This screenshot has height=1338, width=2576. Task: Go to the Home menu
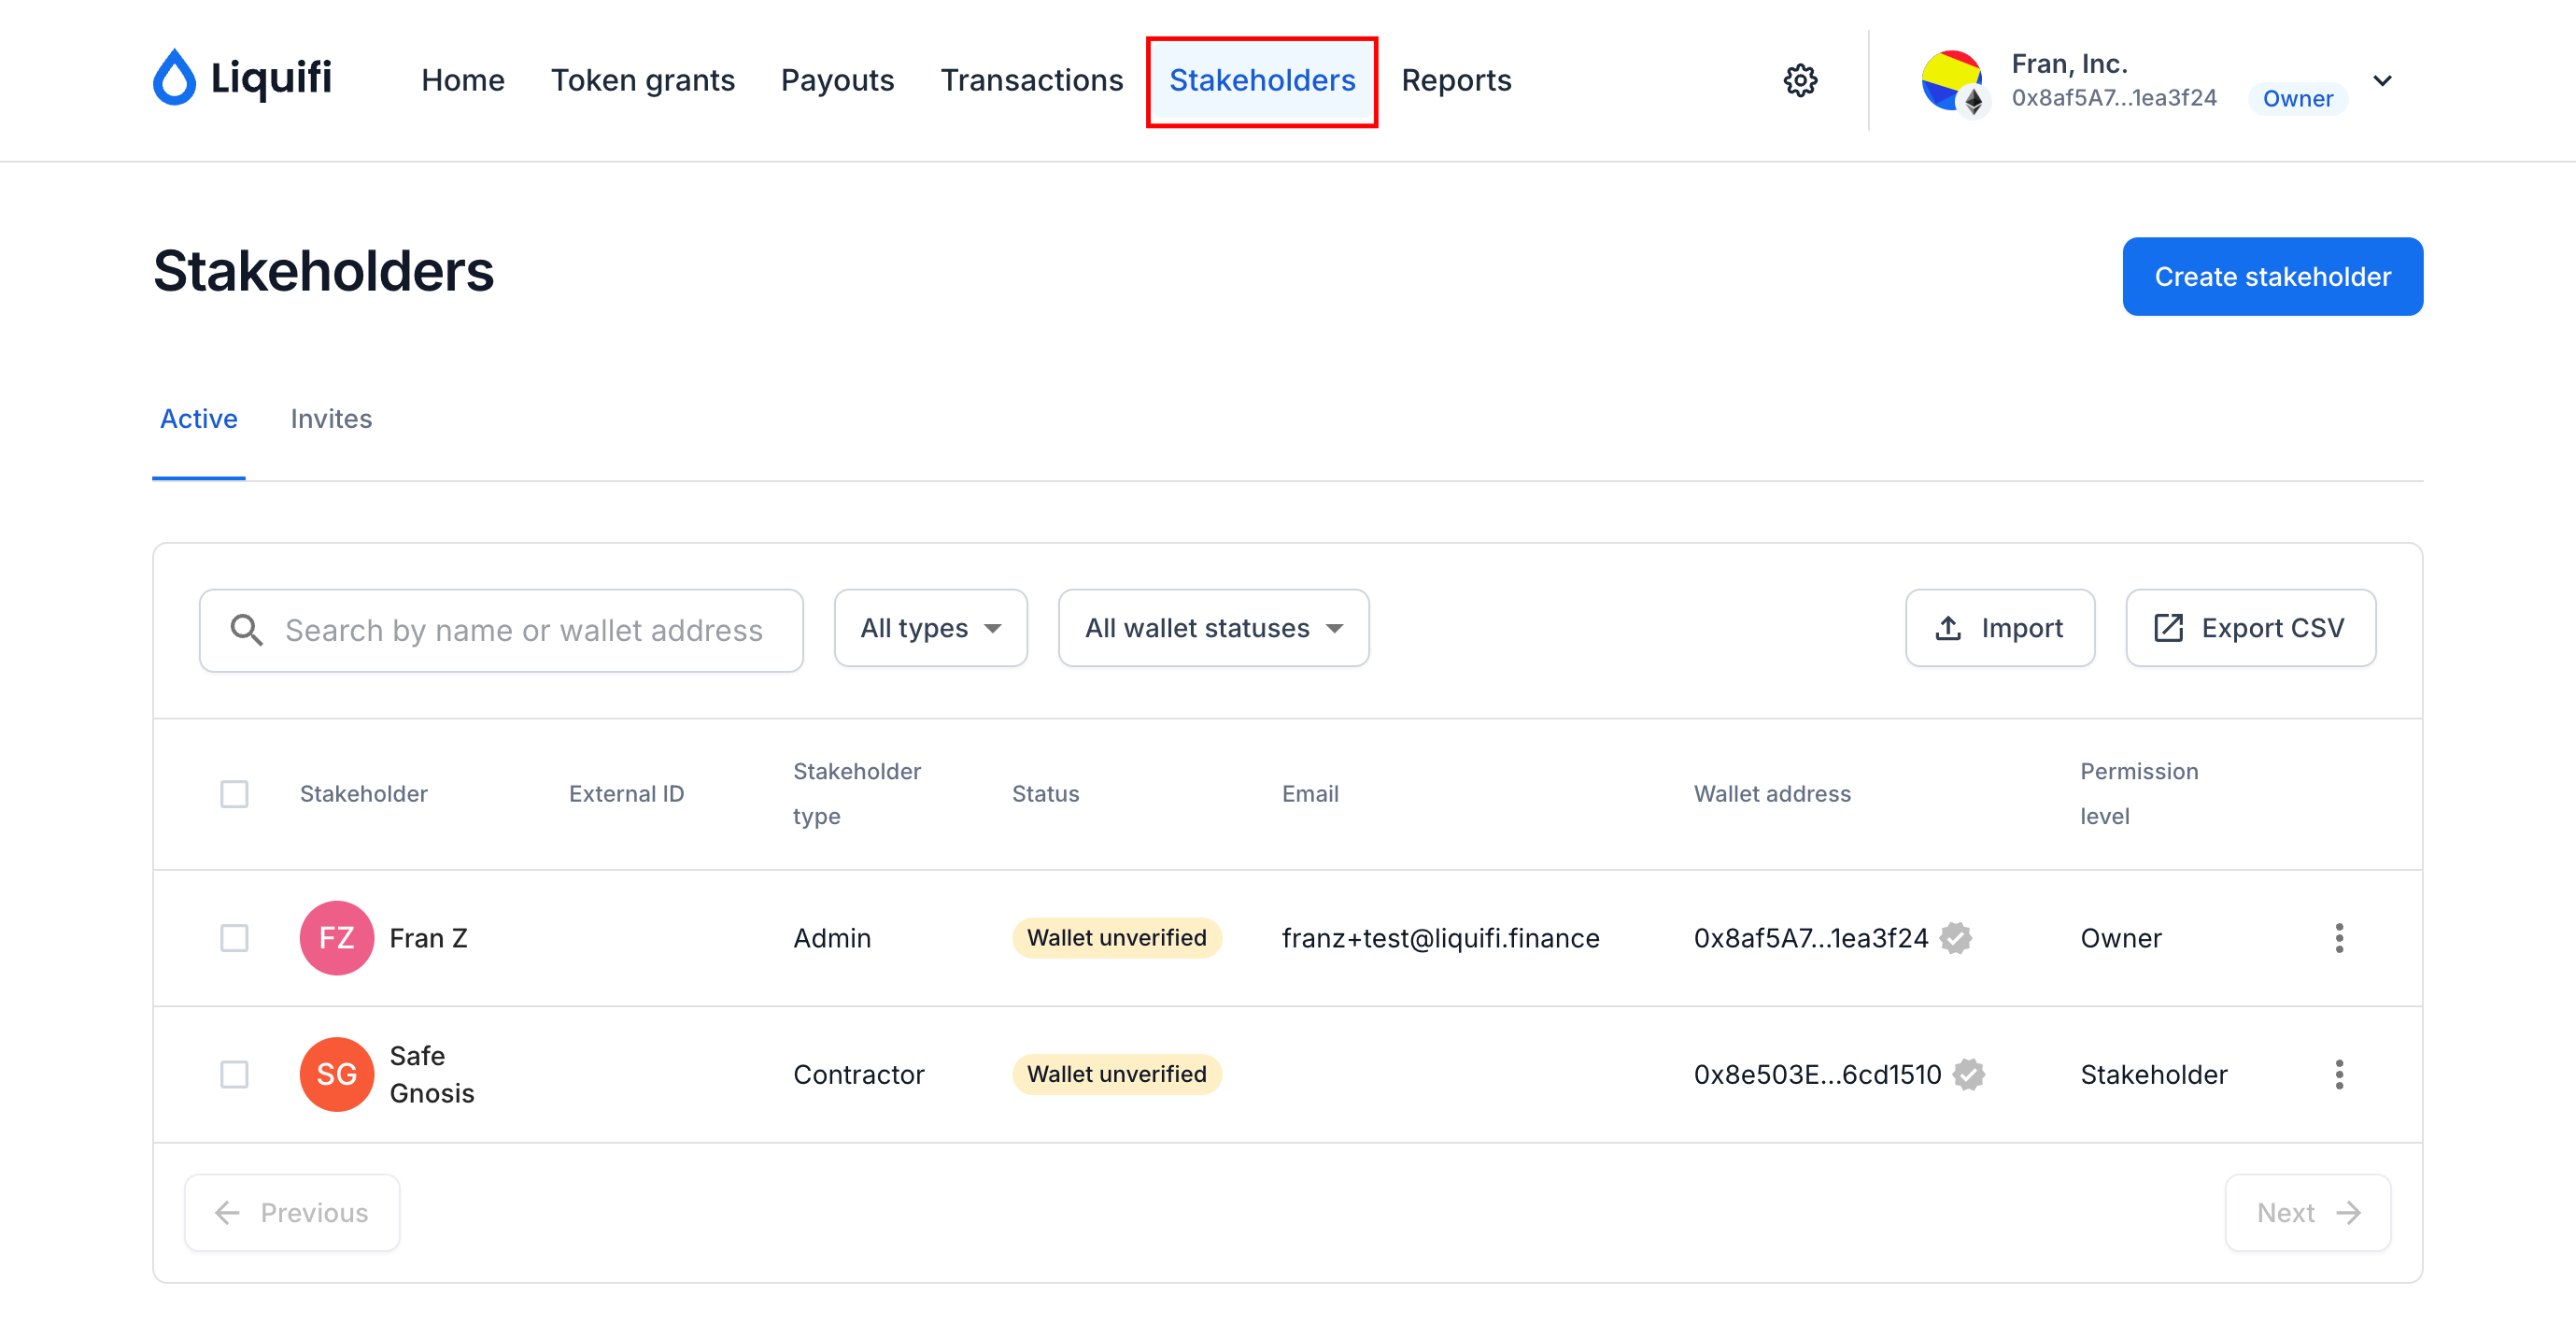(x=462, y=80)
